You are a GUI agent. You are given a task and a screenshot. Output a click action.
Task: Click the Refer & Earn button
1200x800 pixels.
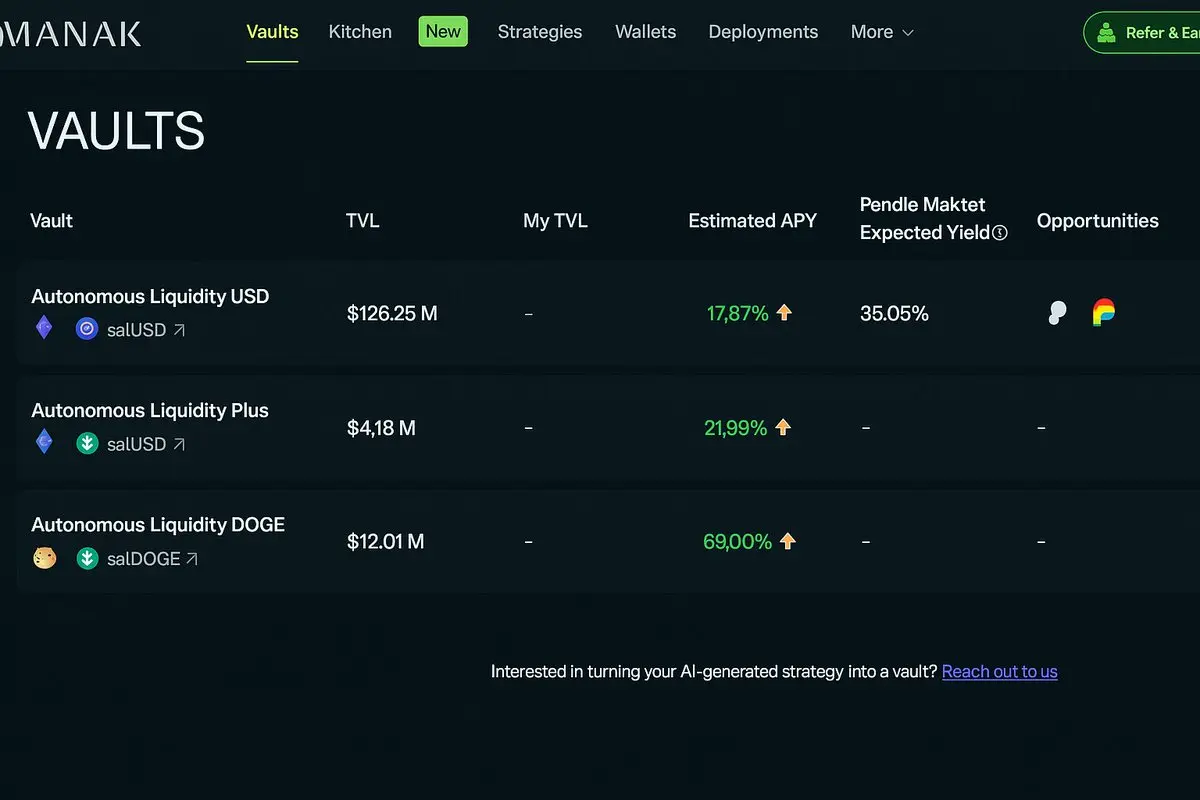(x=1145, y=33)
